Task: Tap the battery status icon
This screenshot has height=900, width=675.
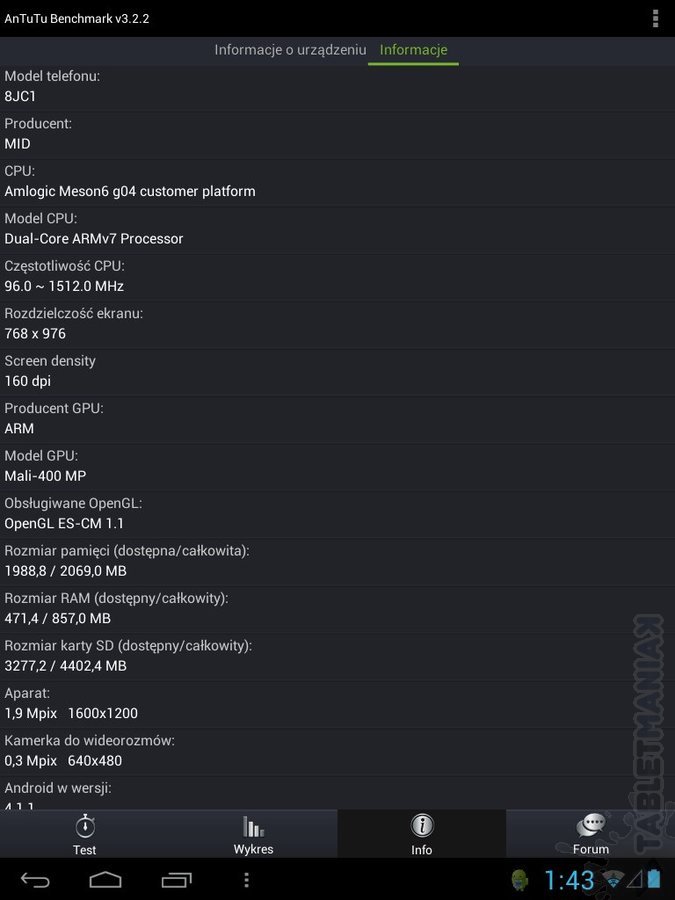Action: [x=654, y=879]
